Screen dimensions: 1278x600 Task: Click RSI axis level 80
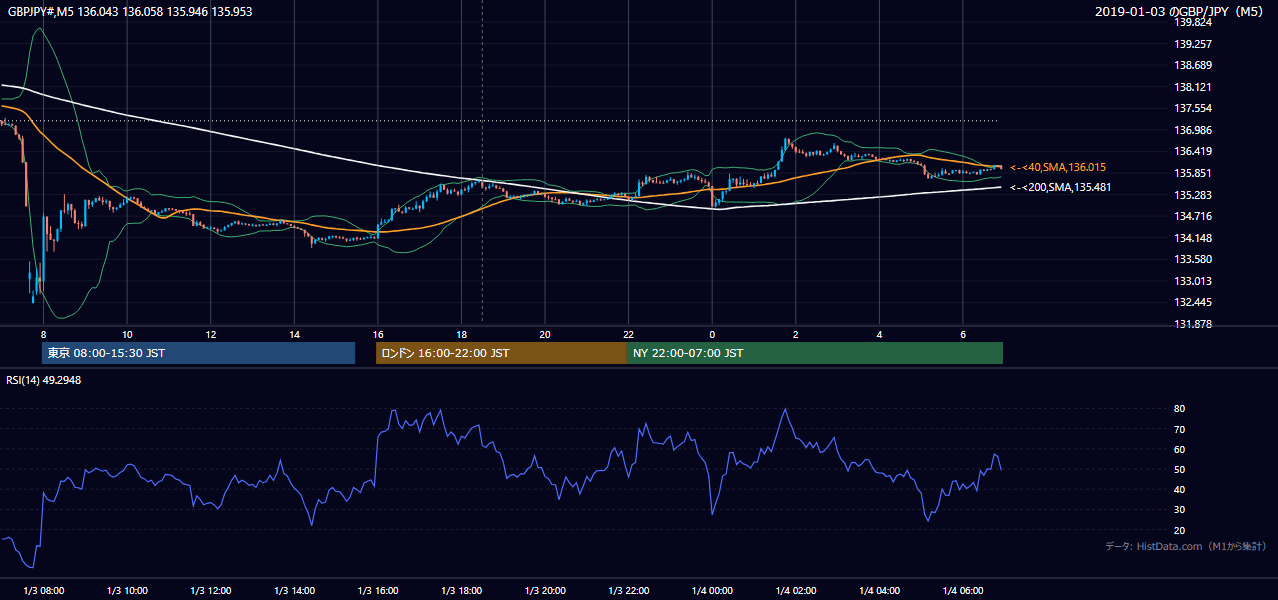click(1180, 409)
